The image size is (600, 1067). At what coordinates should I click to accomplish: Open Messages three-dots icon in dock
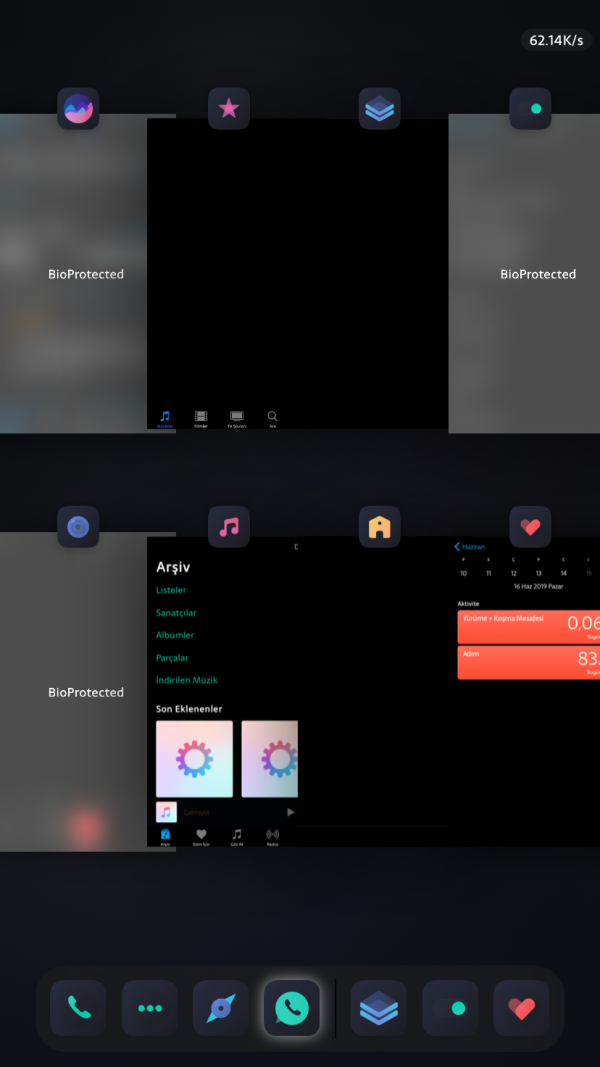click(x=150, y=1008)
